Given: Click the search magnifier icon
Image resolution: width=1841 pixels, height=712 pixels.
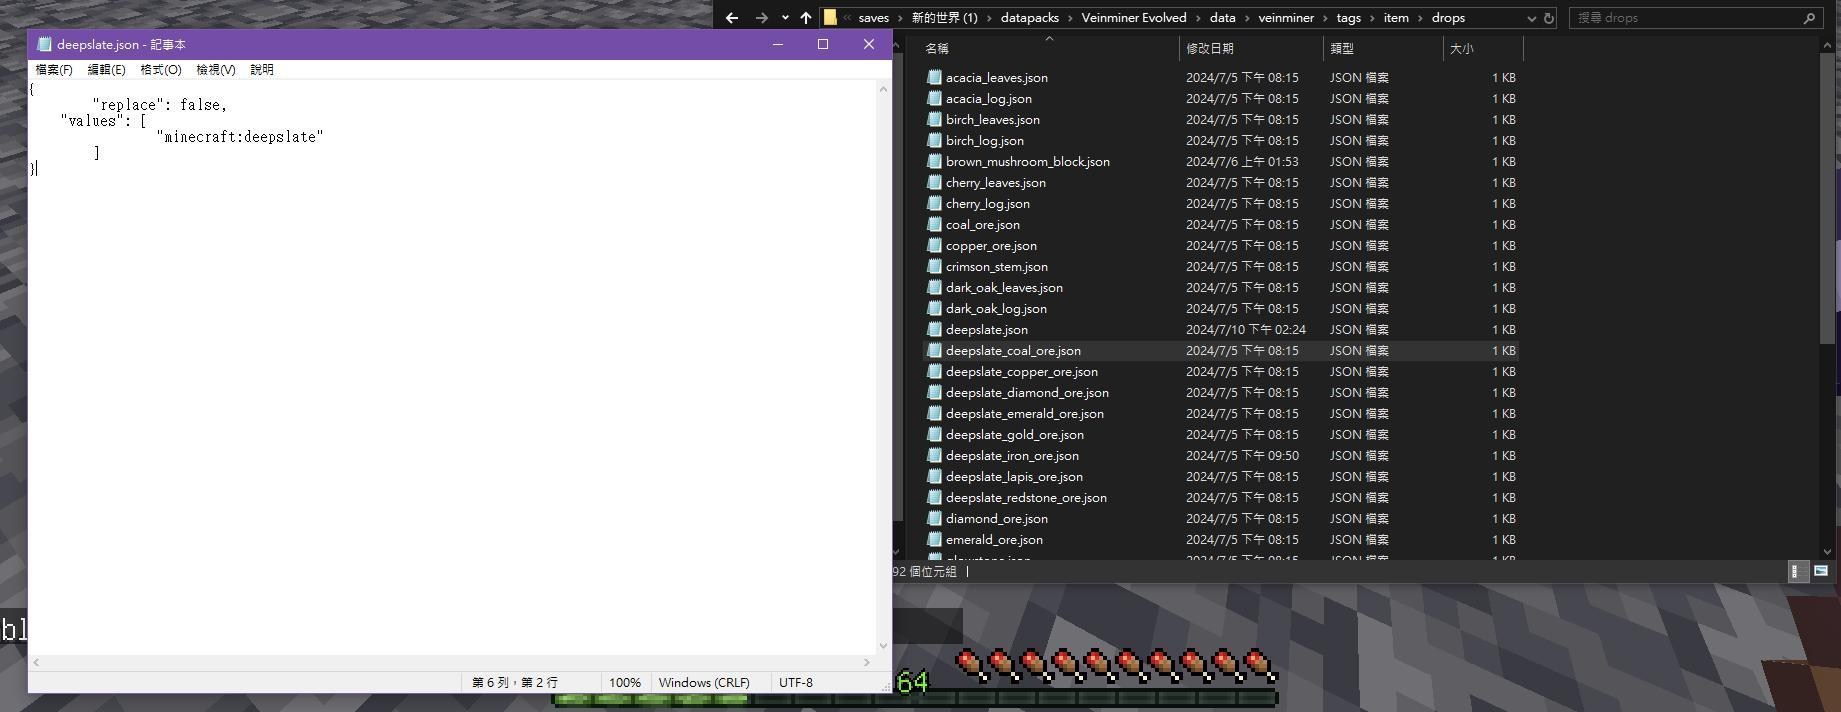Looking at the screenshot, I should (1809, 18).
